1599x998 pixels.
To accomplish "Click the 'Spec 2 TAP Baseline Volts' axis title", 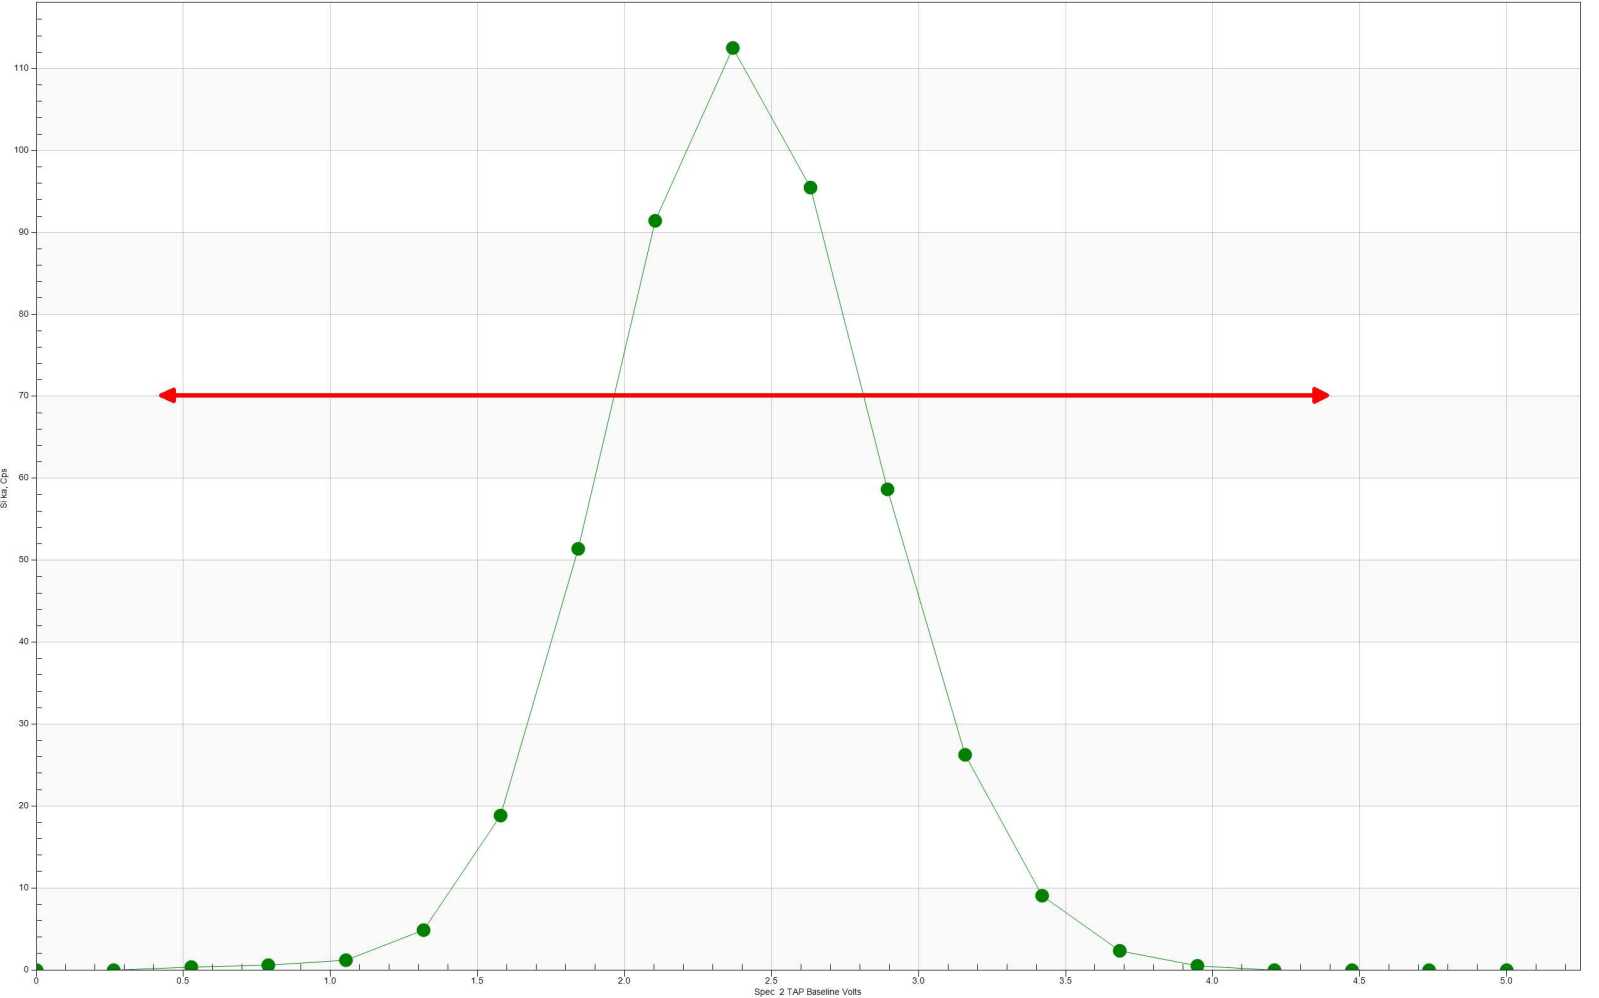I will pyautogui.click(x=807, y=992).
